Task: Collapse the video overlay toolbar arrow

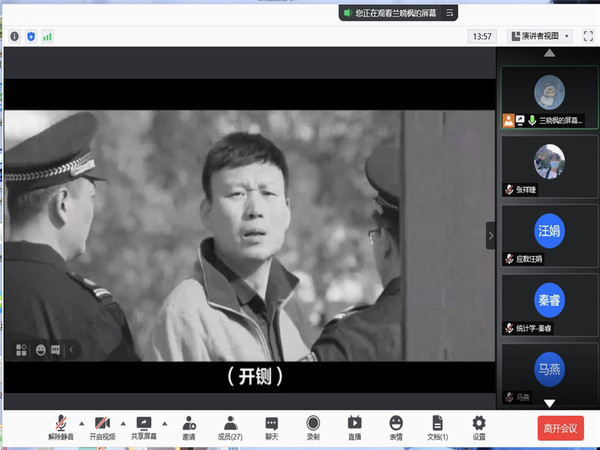Action: point(71,350)
